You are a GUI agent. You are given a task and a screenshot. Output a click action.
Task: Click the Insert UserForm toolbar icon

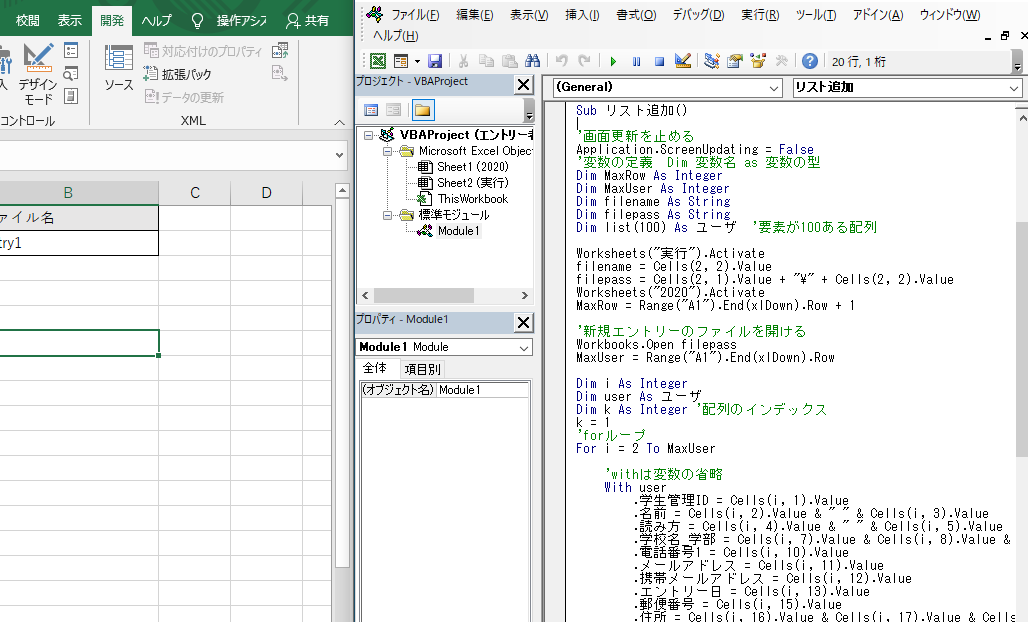[400, 61]
